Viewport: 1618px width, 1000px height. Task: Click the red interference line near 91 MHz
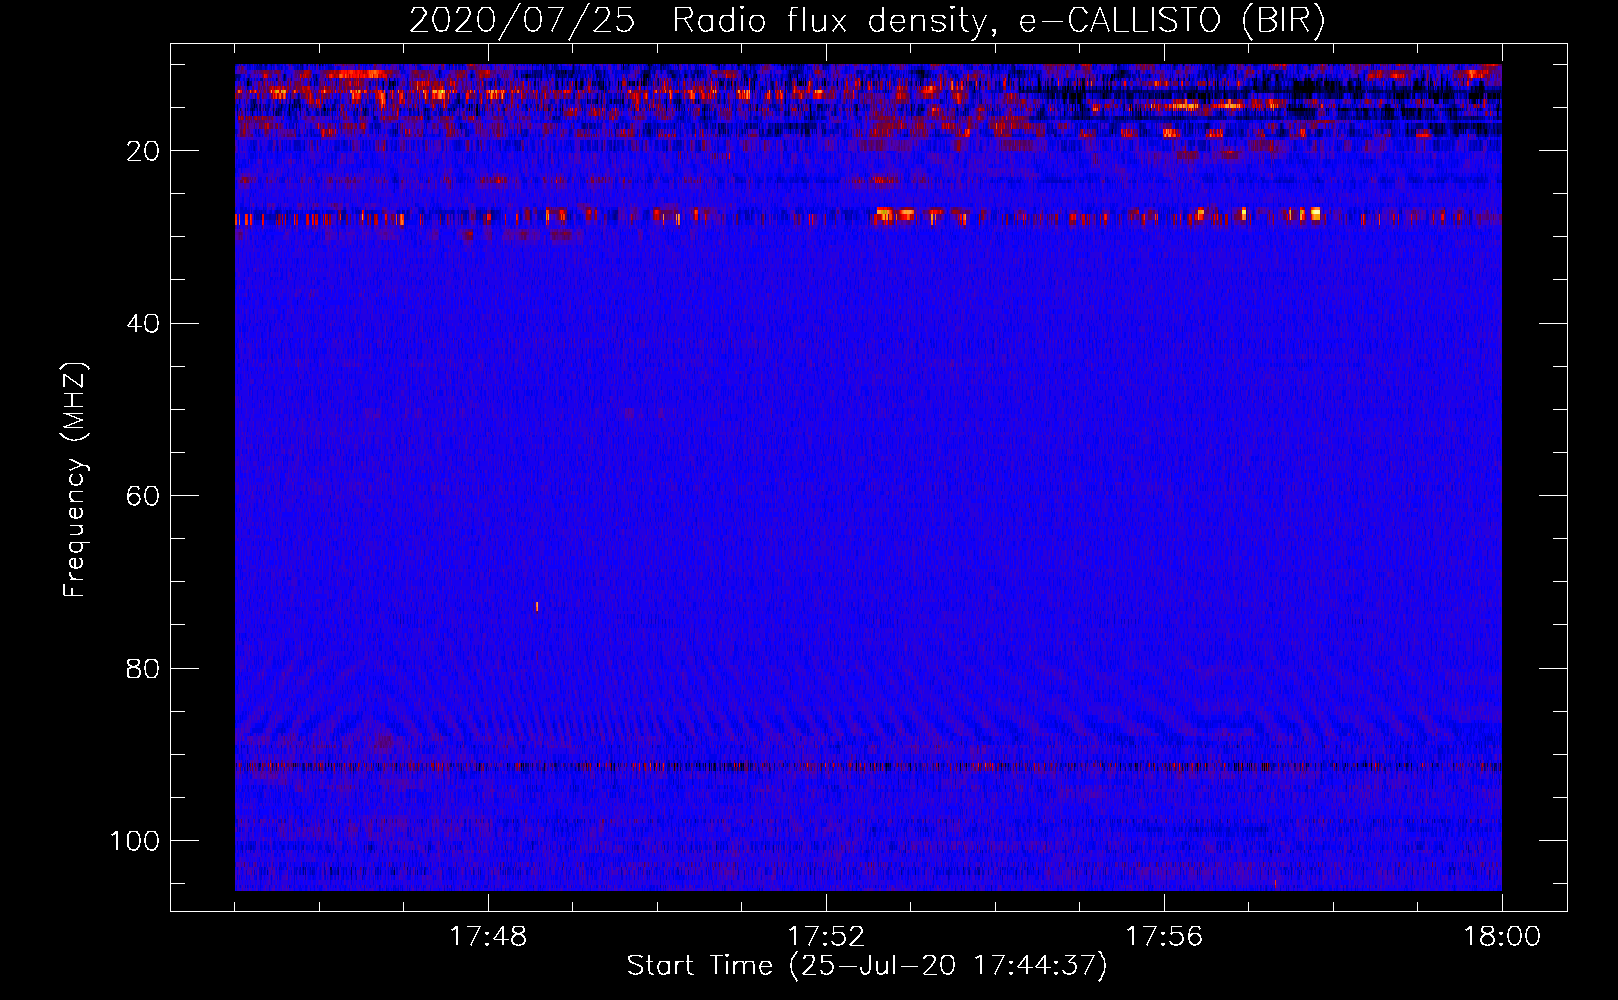pyautogui.click(x=868, y=767)
